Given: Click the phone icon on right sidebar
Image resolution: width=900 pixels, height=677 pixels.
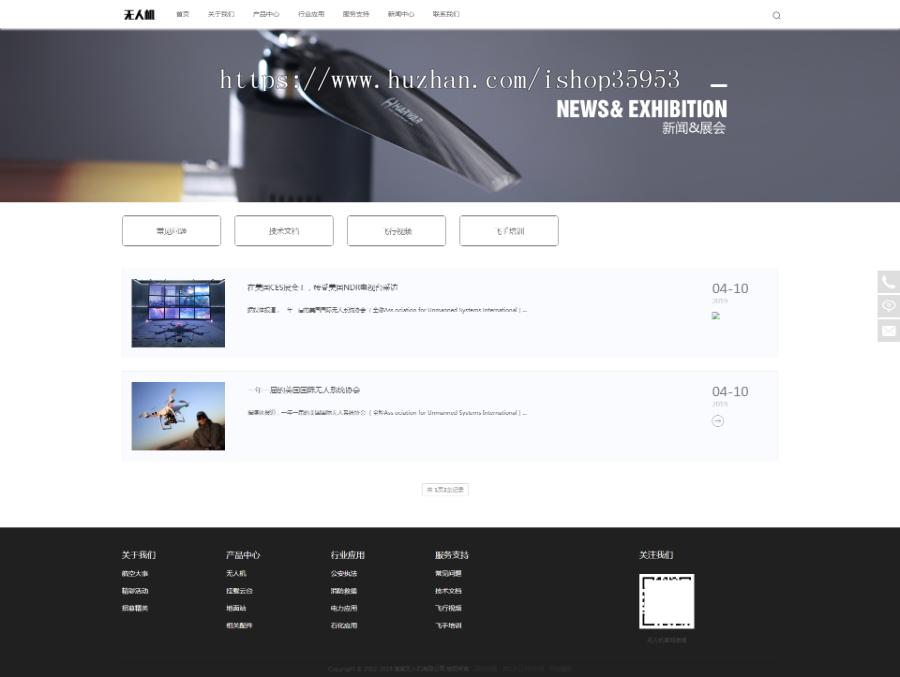Looking at the screenshot, I should [x=889, y=282].
